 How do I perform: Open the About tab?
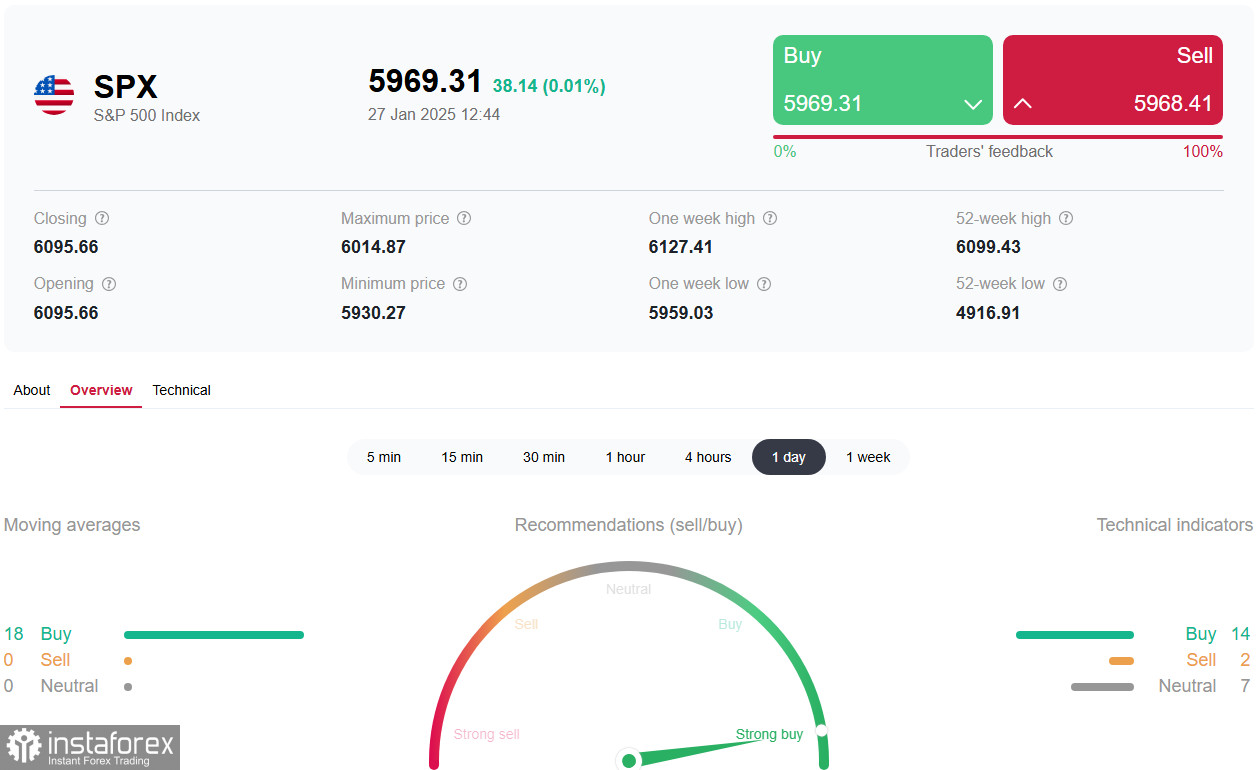32,390
